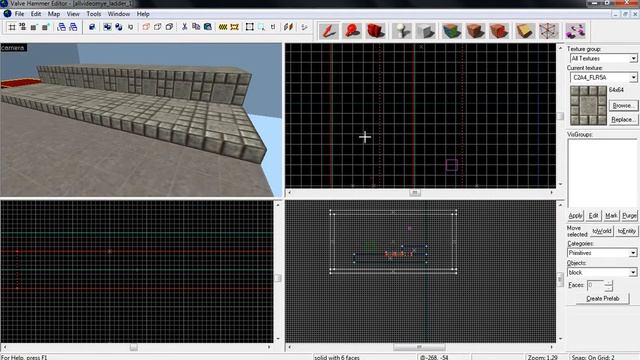
Task: Click the top view horizontal scrollbar thumb
Action: [415, 192]
